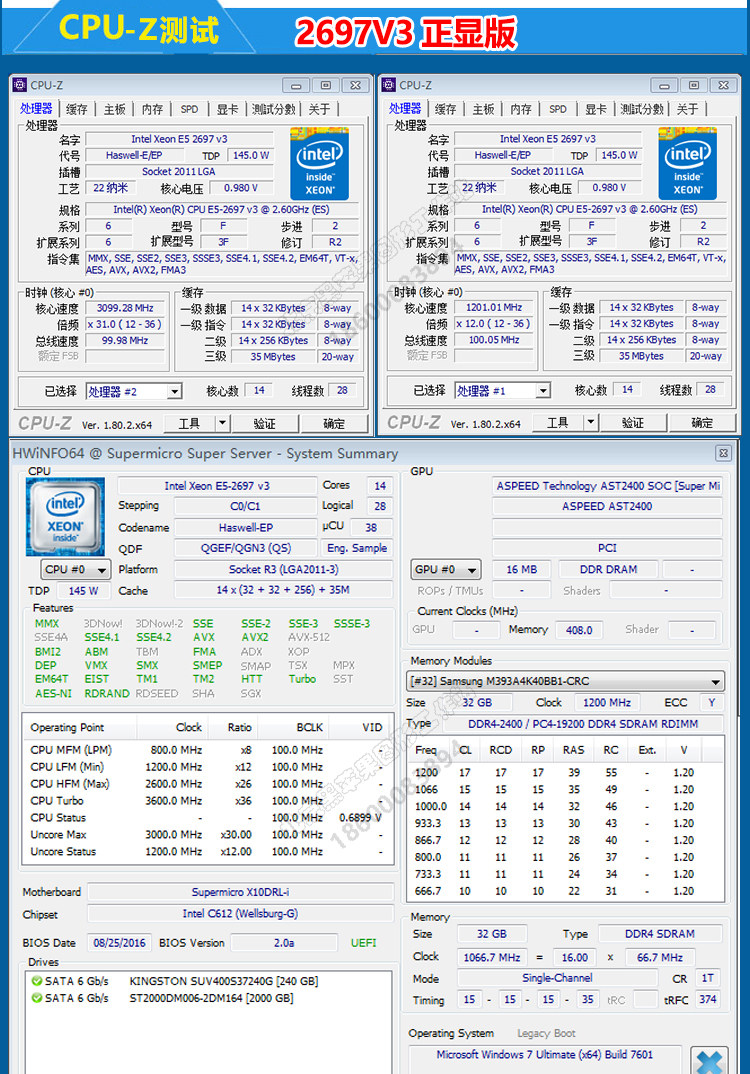This screenshot has height=1074, width=750.
Task: Expand the 工具 arrow in the left CPU-Z window
Action: pyautogui.click(x=222, y=423)
